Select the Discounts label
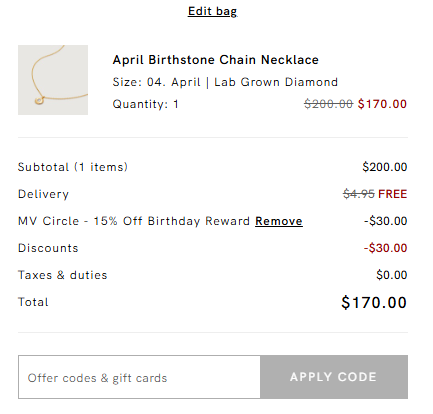433x414 pixels. point(48,248)
